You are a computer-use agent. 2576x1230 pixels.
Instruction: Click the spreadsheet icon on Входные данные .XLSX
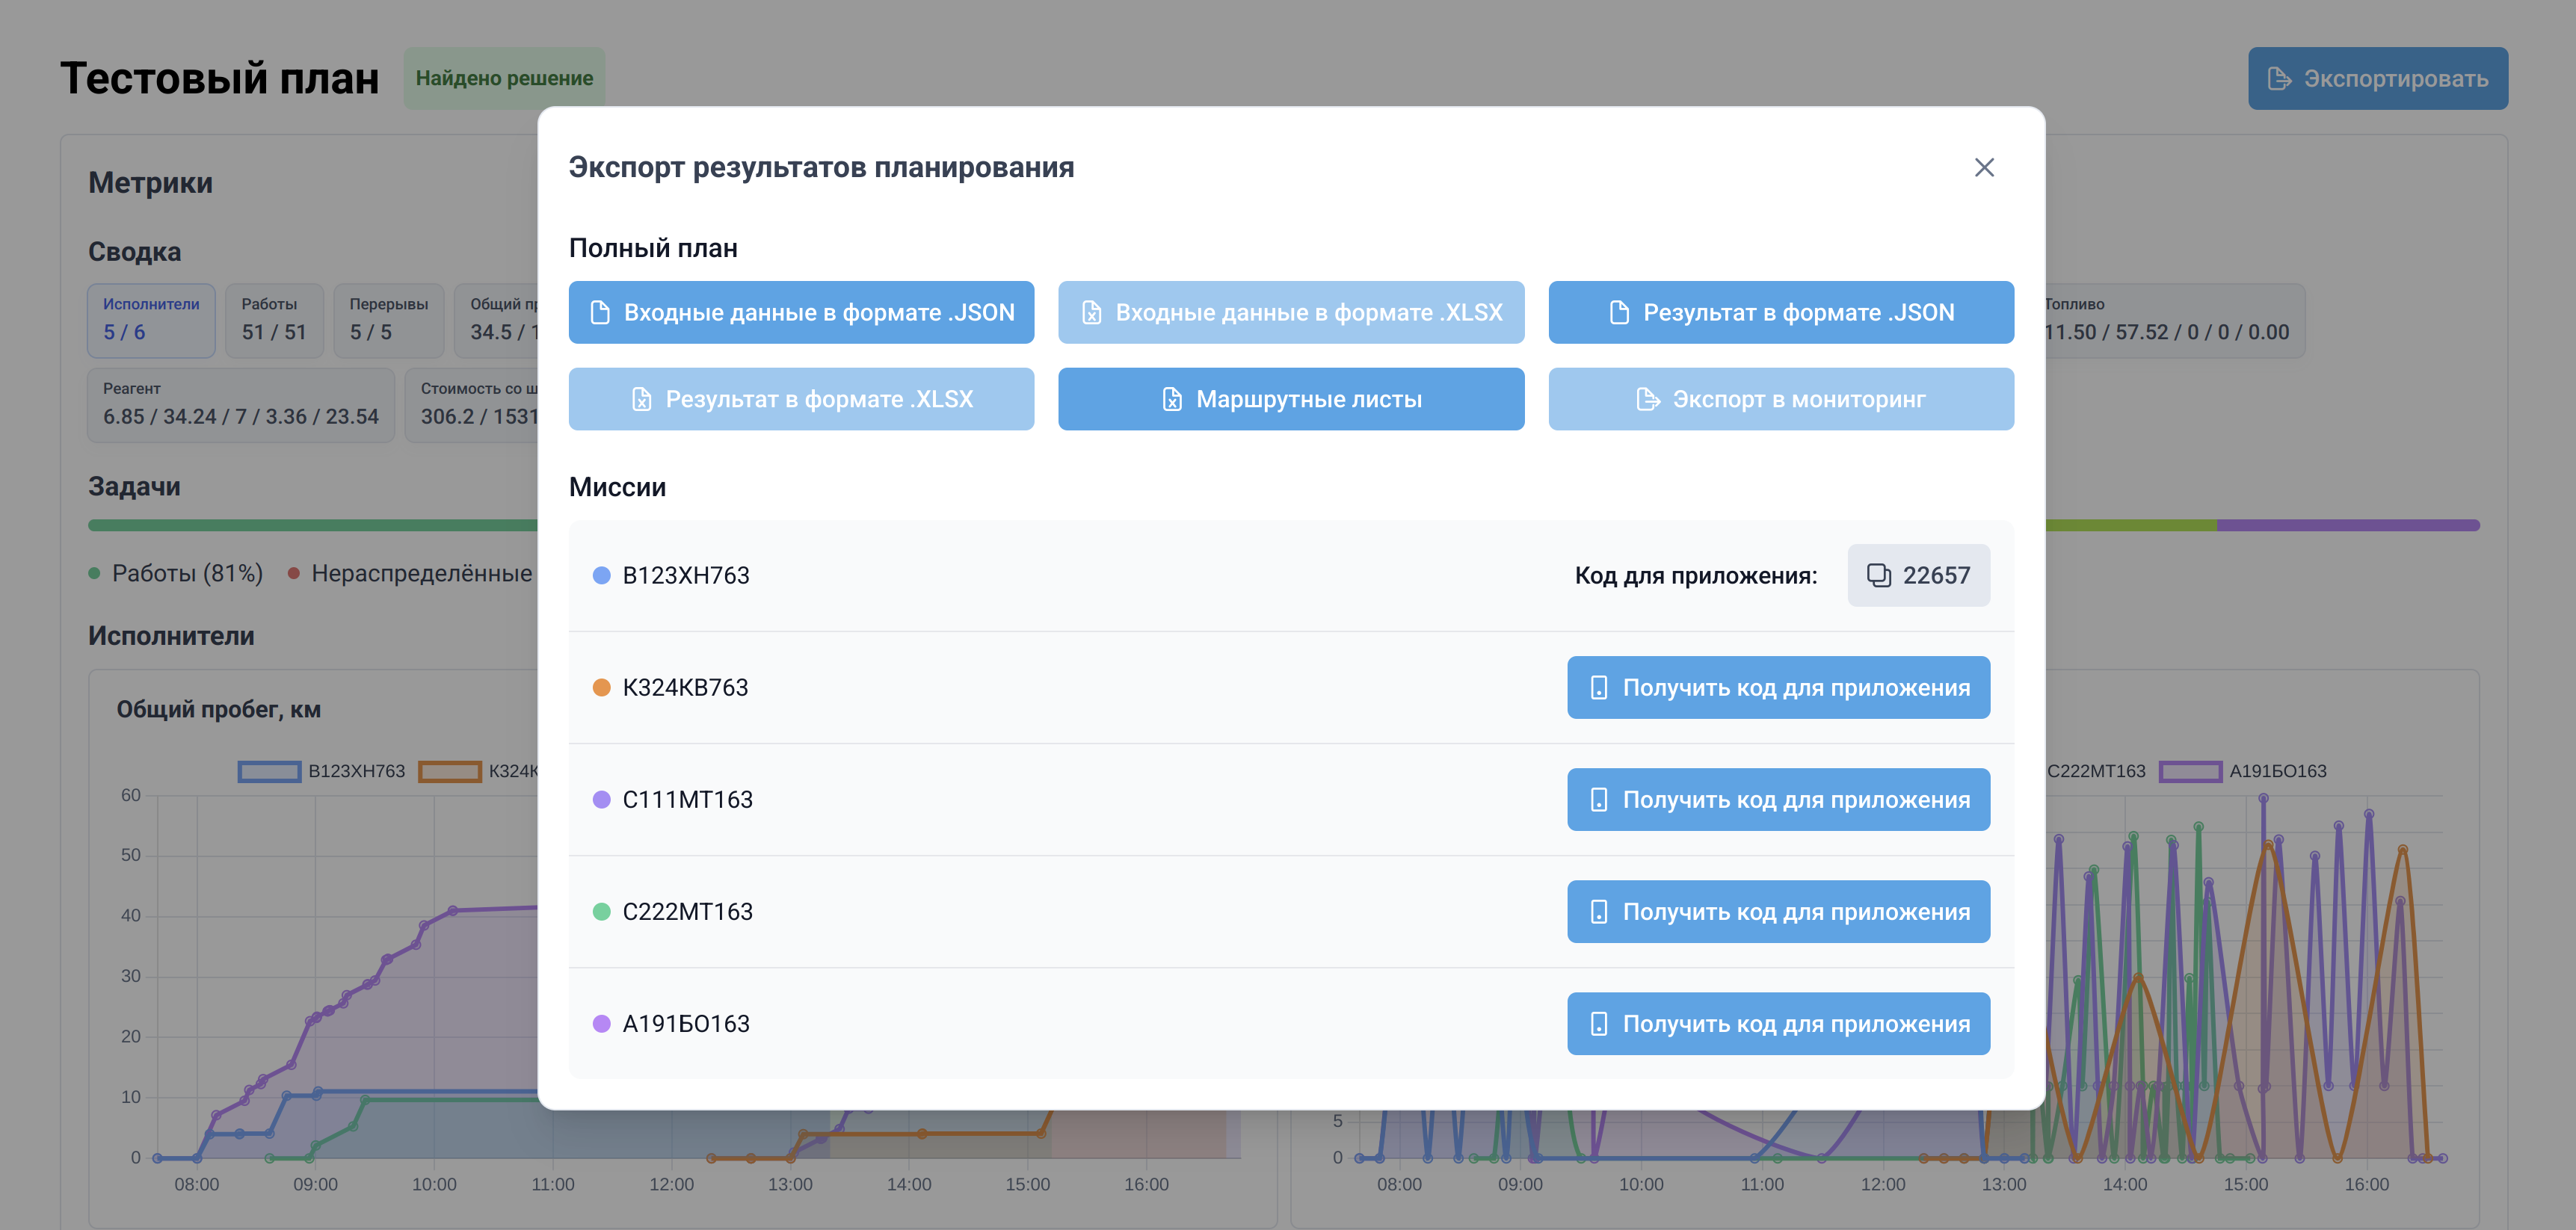(x=1092, y=312)
